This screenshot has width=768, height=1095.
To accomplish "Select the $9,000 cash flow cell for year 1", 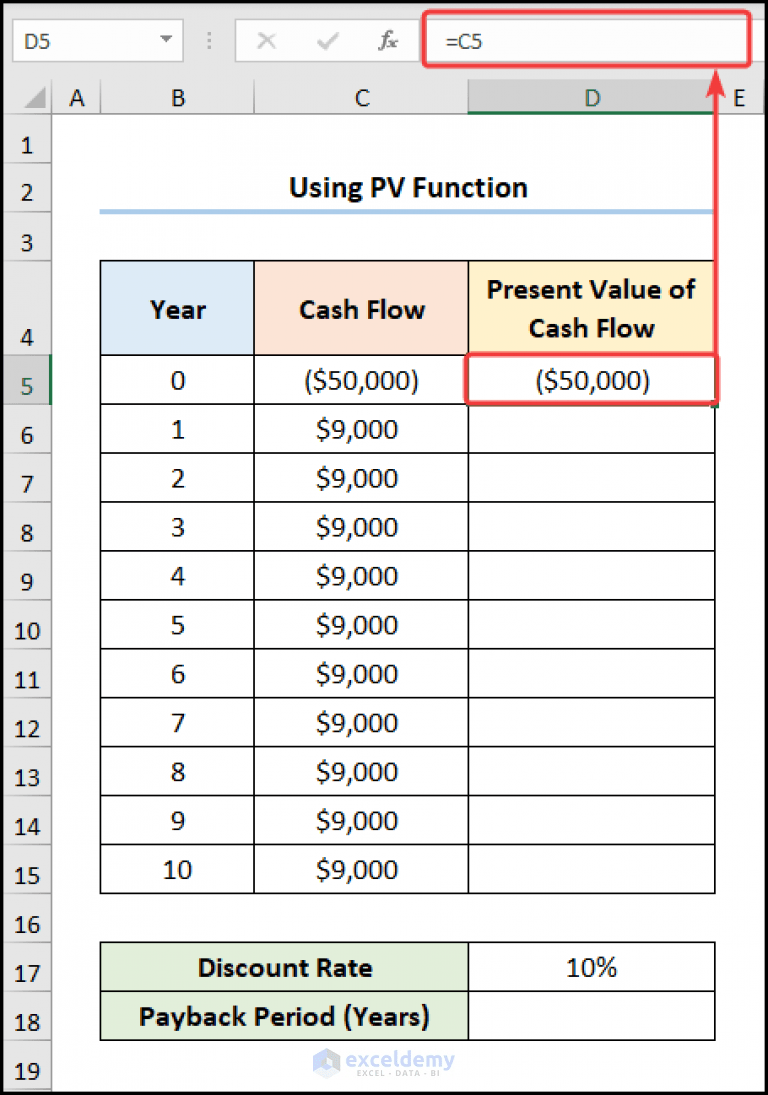I will [x=361, y=429].
